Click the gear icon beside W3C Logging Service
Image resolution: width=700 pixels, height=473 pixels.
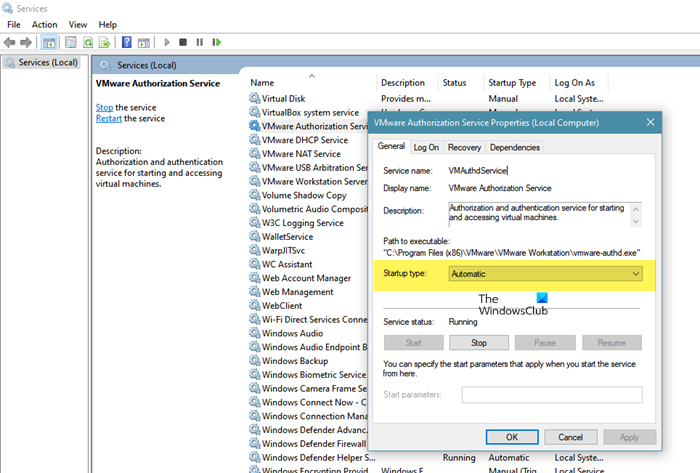pos(254,223)
